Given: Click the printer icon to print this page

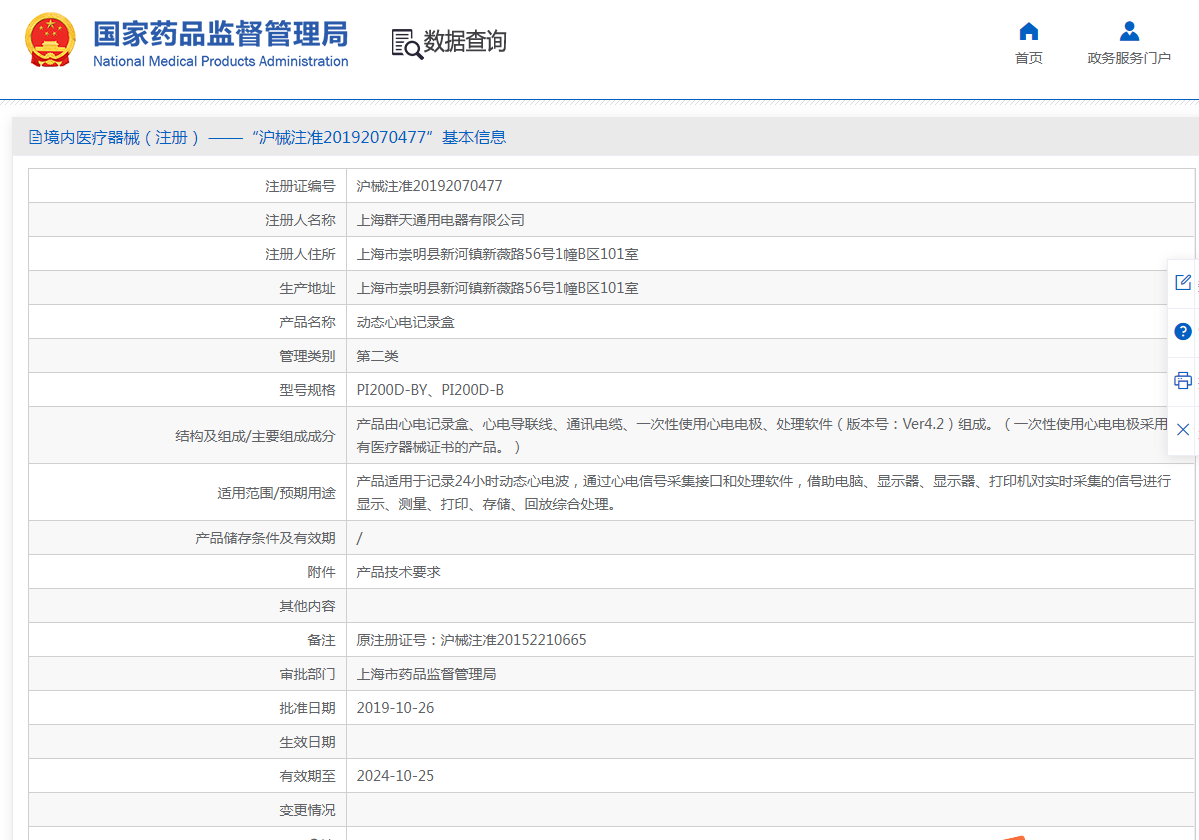Looking at the screenshot, I should pos(1183,381).
